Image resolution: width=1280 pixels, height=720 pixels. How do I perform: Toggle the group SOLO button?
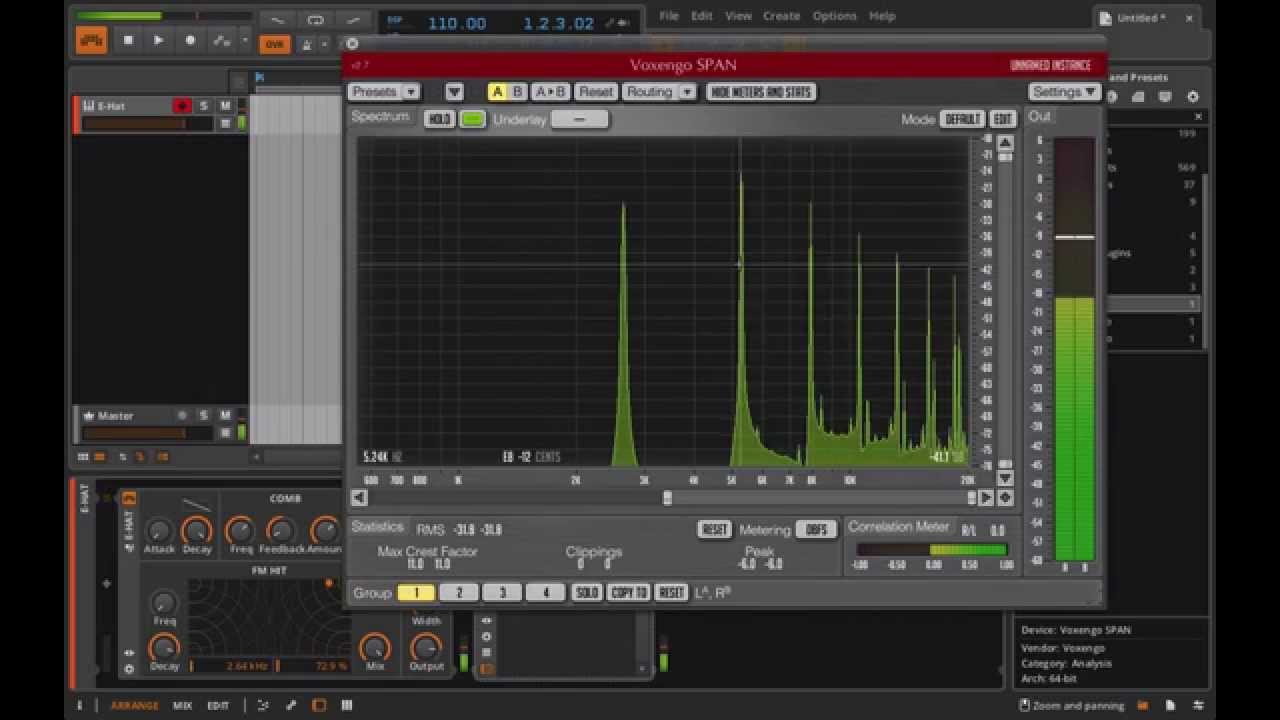(587, 593)
